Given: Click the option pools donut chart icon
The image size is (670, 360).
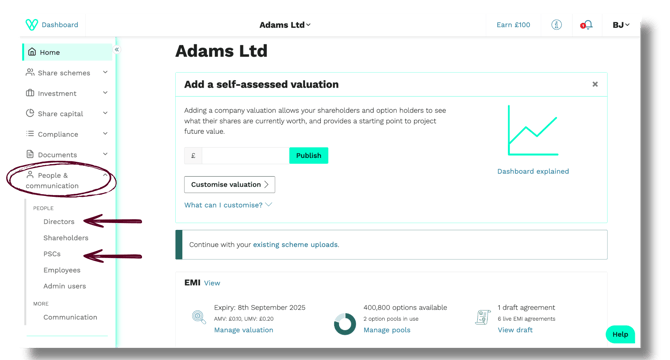Looking at the screenshot, I should point(344,324).
